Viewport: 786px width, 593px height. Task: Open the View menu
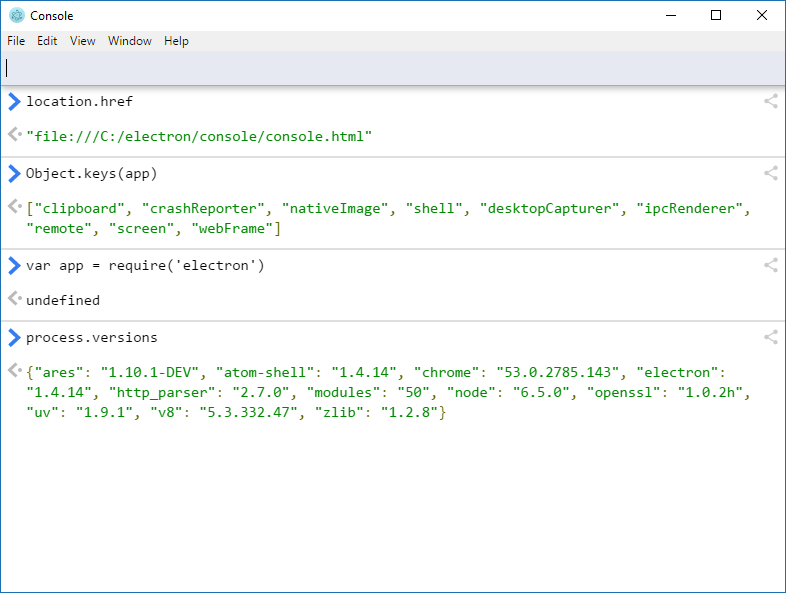point(83,41)
